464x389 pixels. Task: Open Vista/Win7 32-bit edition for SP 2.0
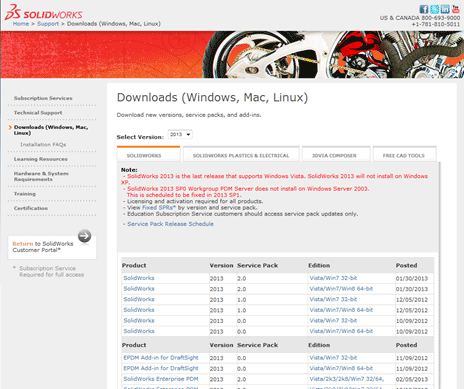[333, 278]
